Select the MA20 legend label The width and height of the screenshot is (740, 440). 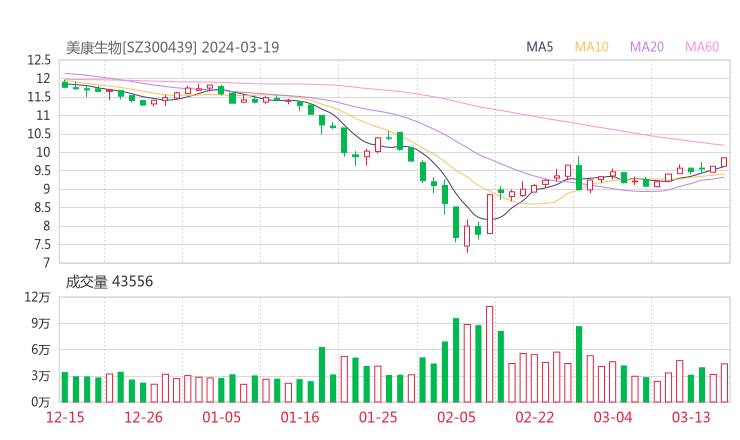647,47
